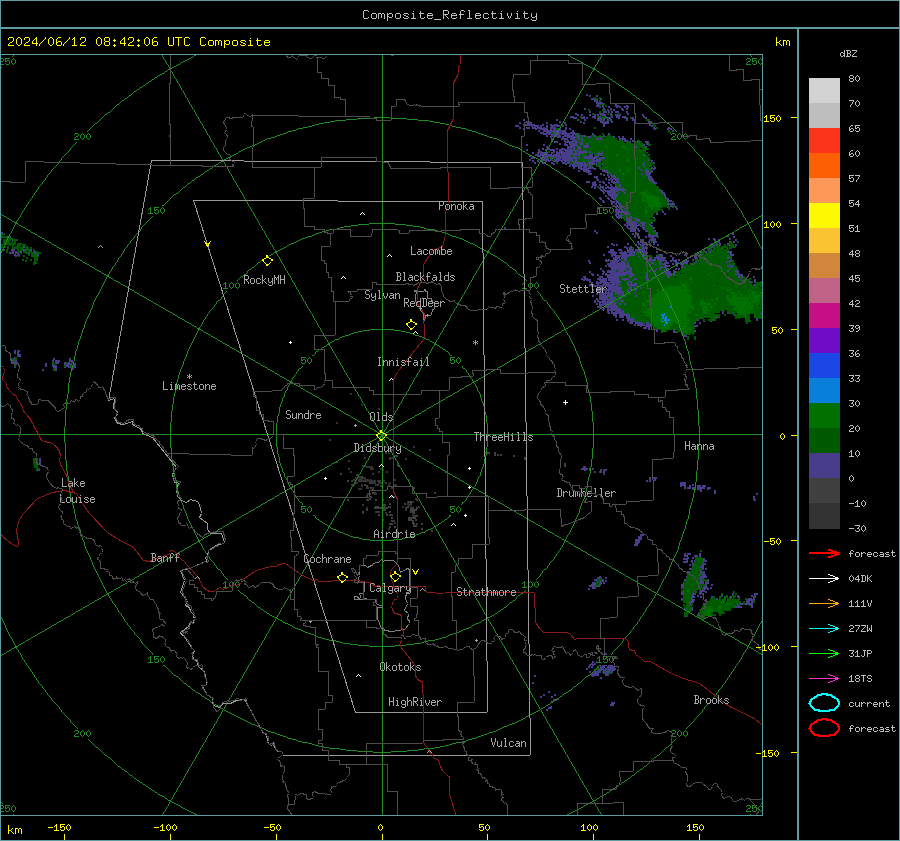This screenshot has height=841, width=900.
Task: Click the Lacombe map label
Action: (x=431, y=251)
